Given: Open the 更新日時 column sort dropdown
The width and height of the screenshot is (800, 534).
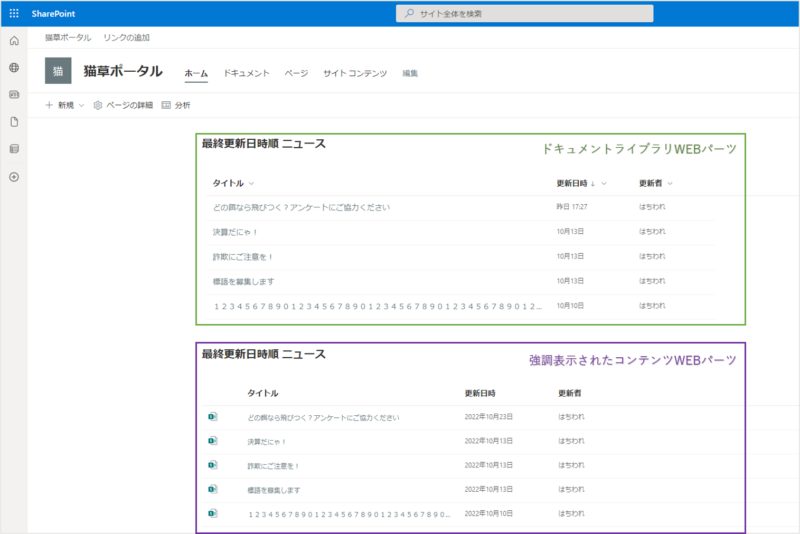Looking at the screenshot, I should (x=605, y=184).
